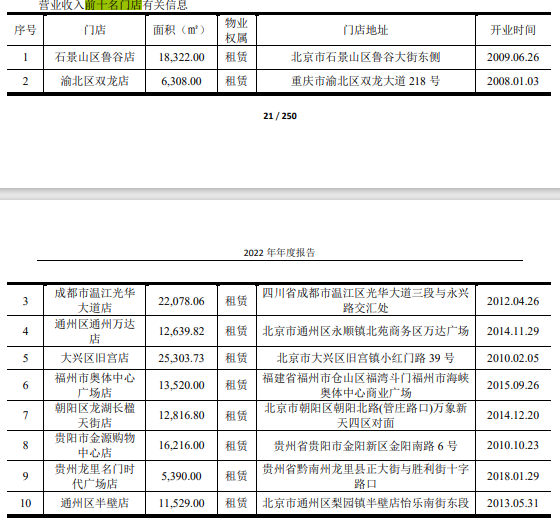560x523 pixels.
Task: Click the address 北京市通州区永顺镇北苑商务区万达广场
Action: tap(366, 331)
